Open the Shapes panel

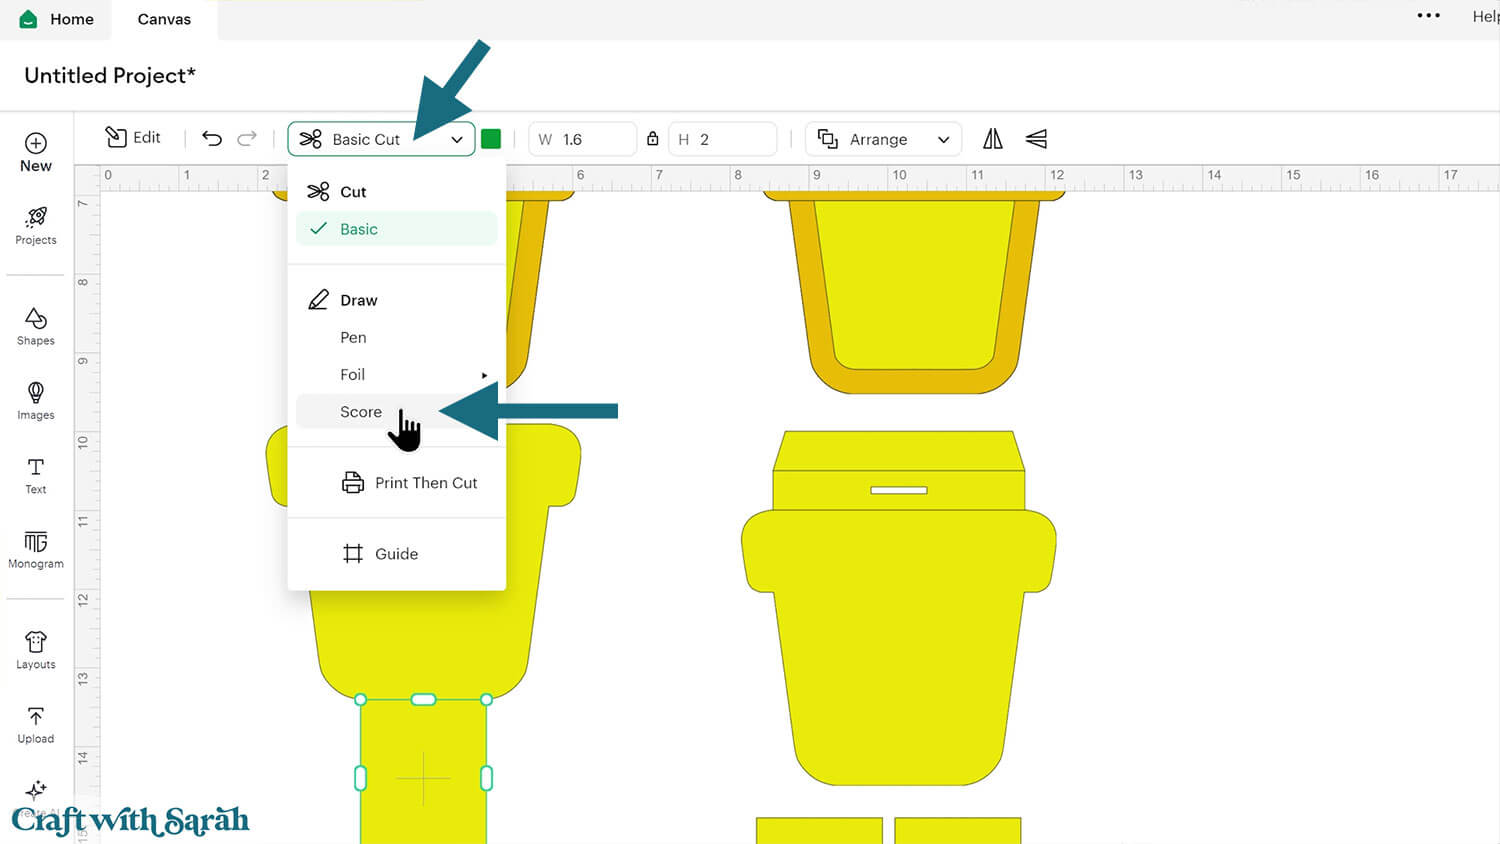[x=36, y=326]
